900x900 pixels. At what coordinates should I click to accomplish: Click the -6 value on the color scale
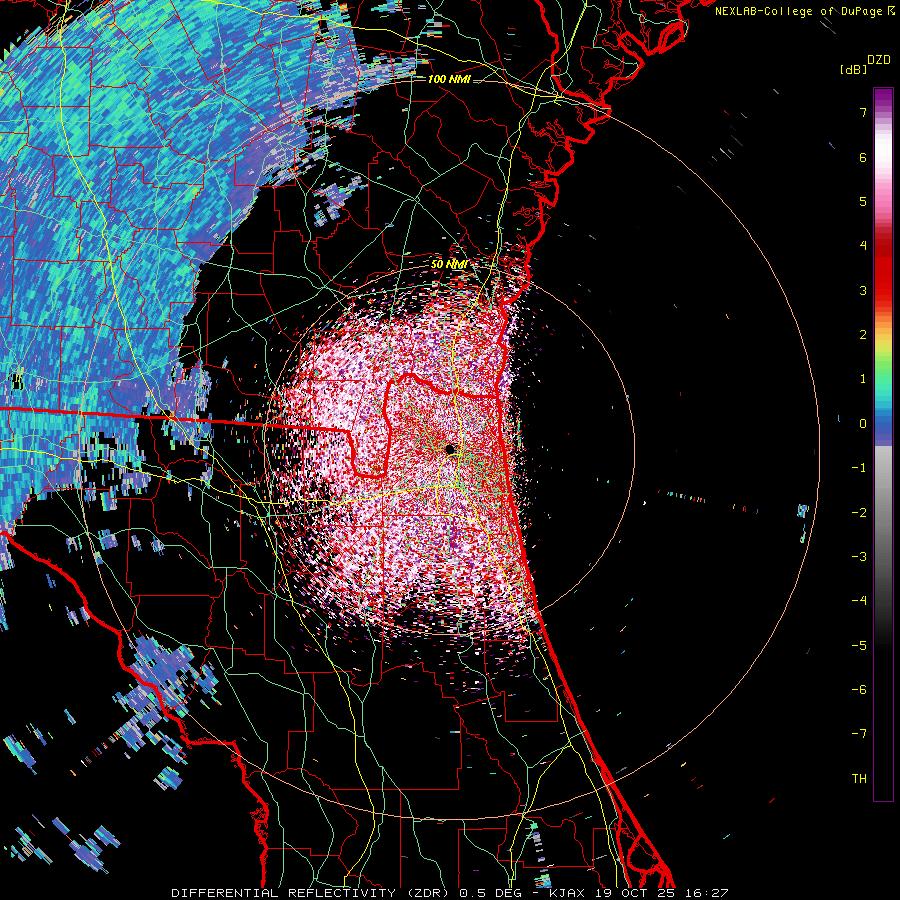859,690
